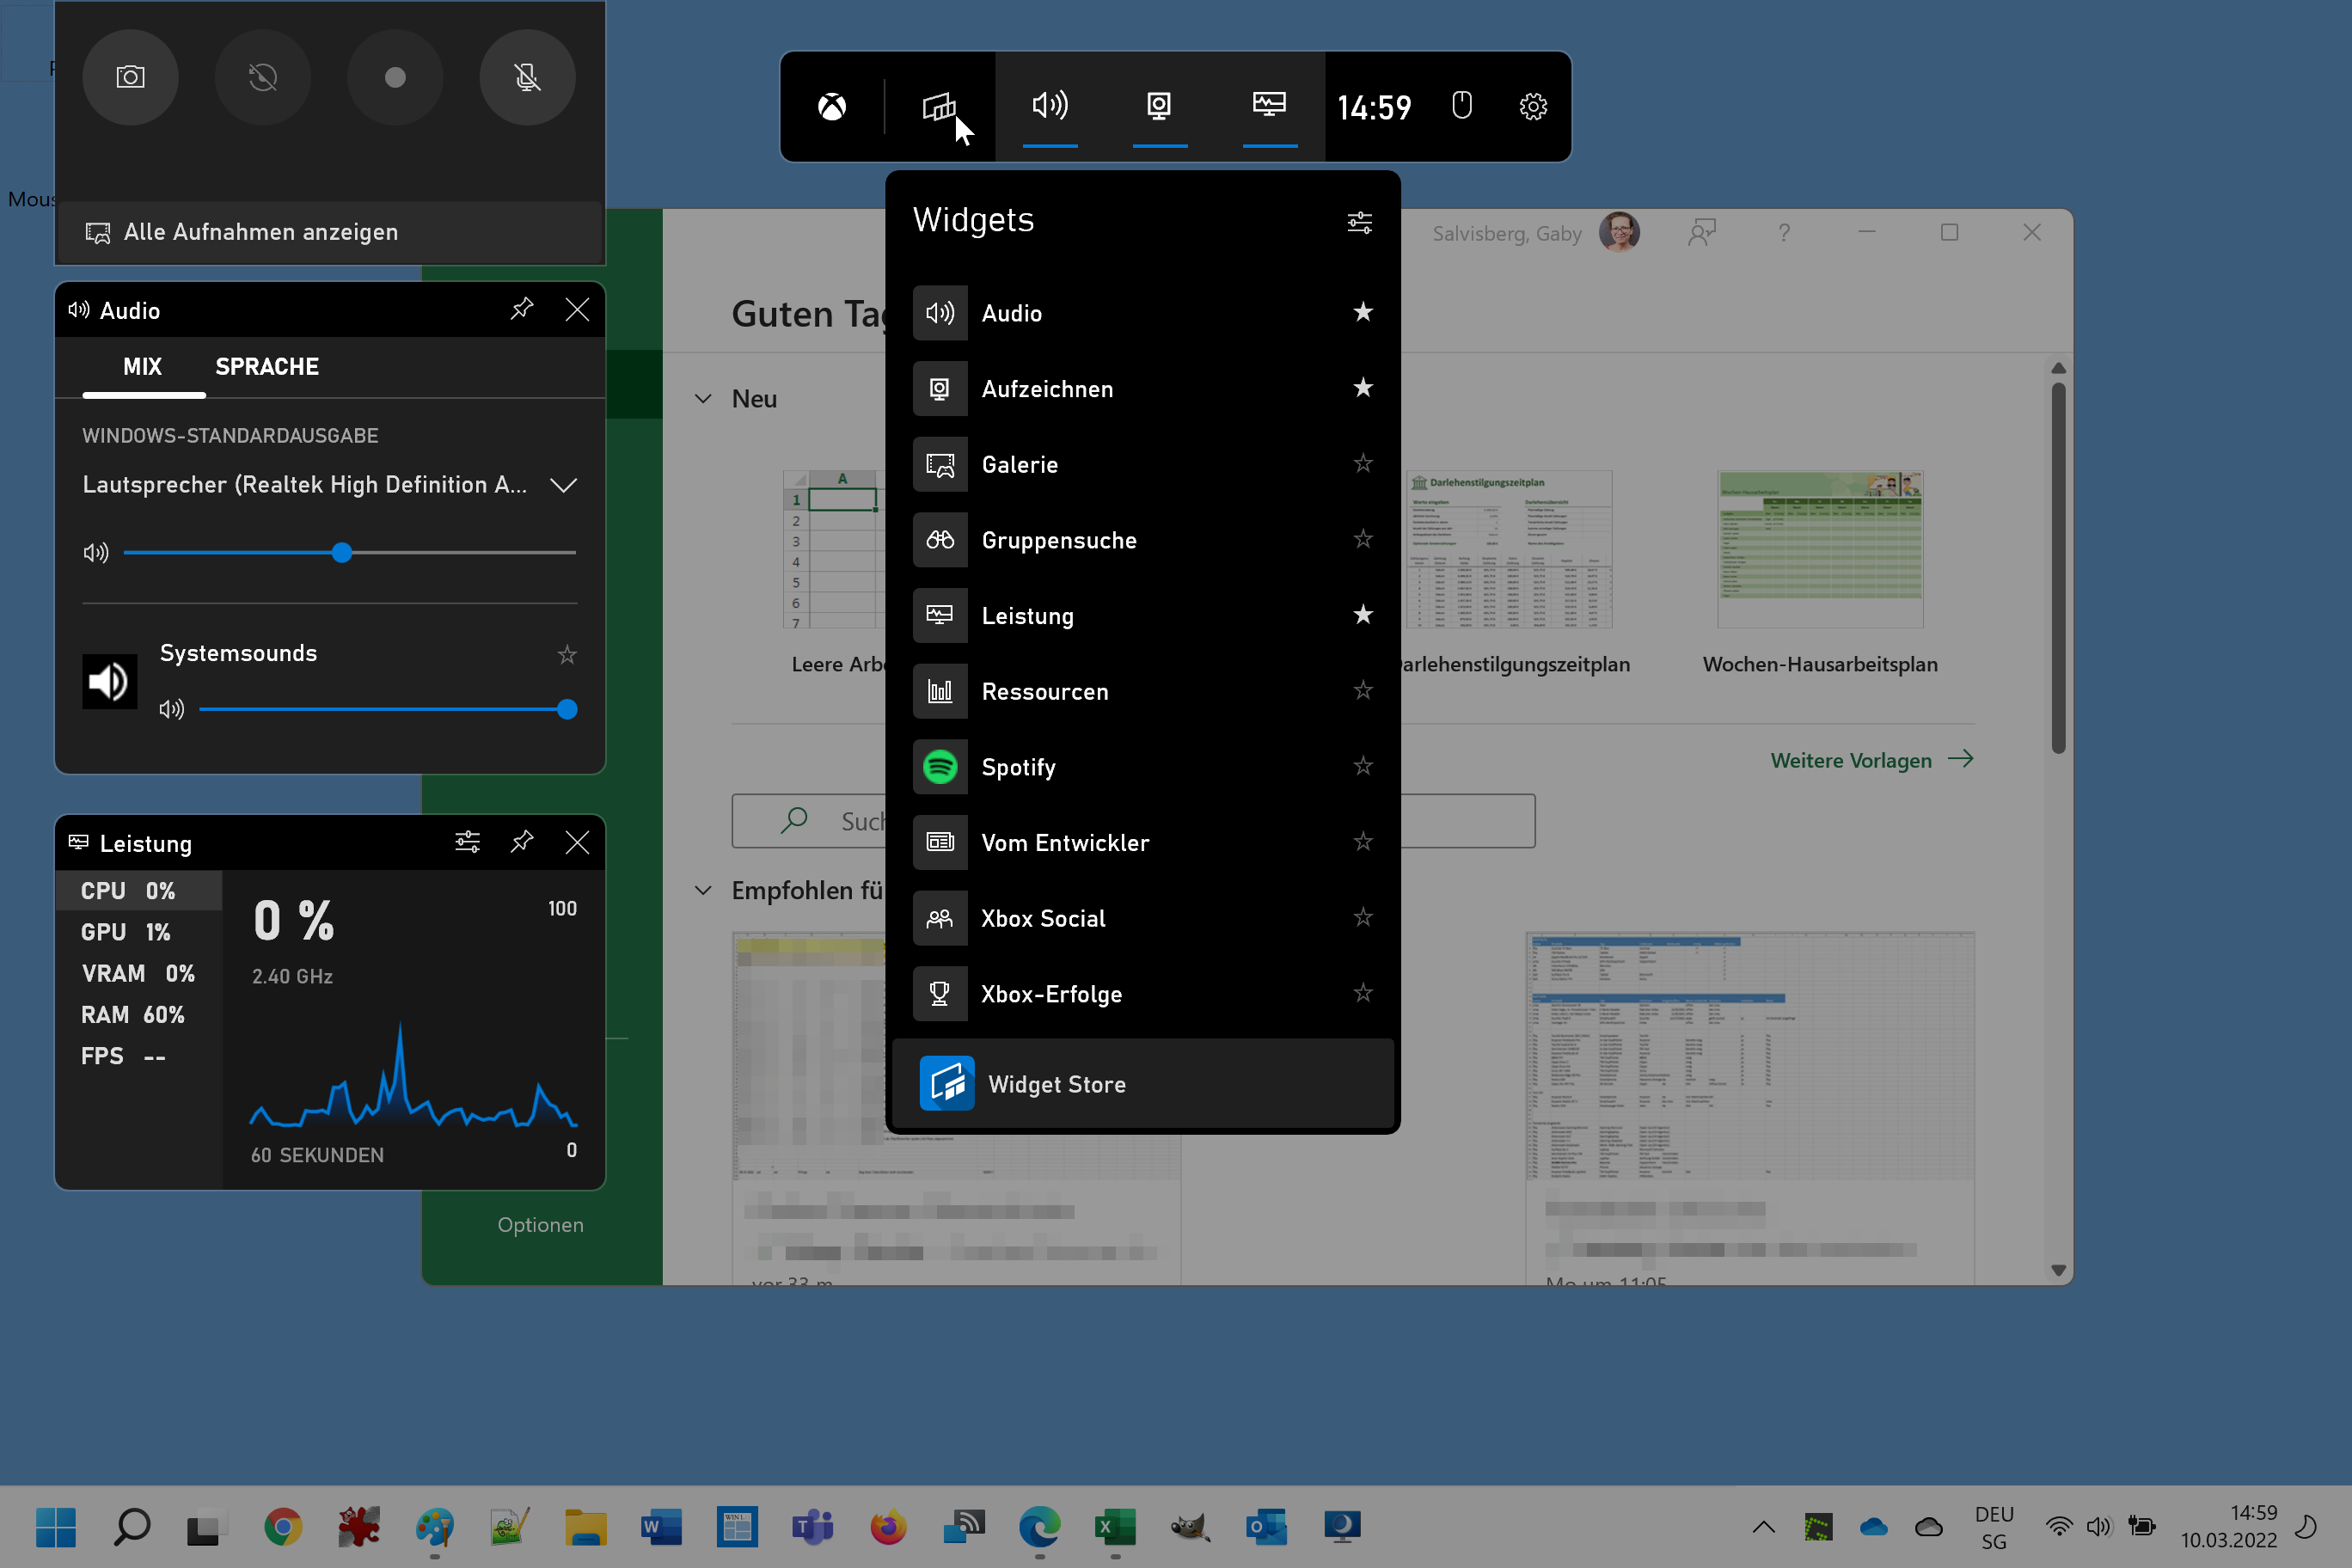Start recording with the record button

coord(394,77)
